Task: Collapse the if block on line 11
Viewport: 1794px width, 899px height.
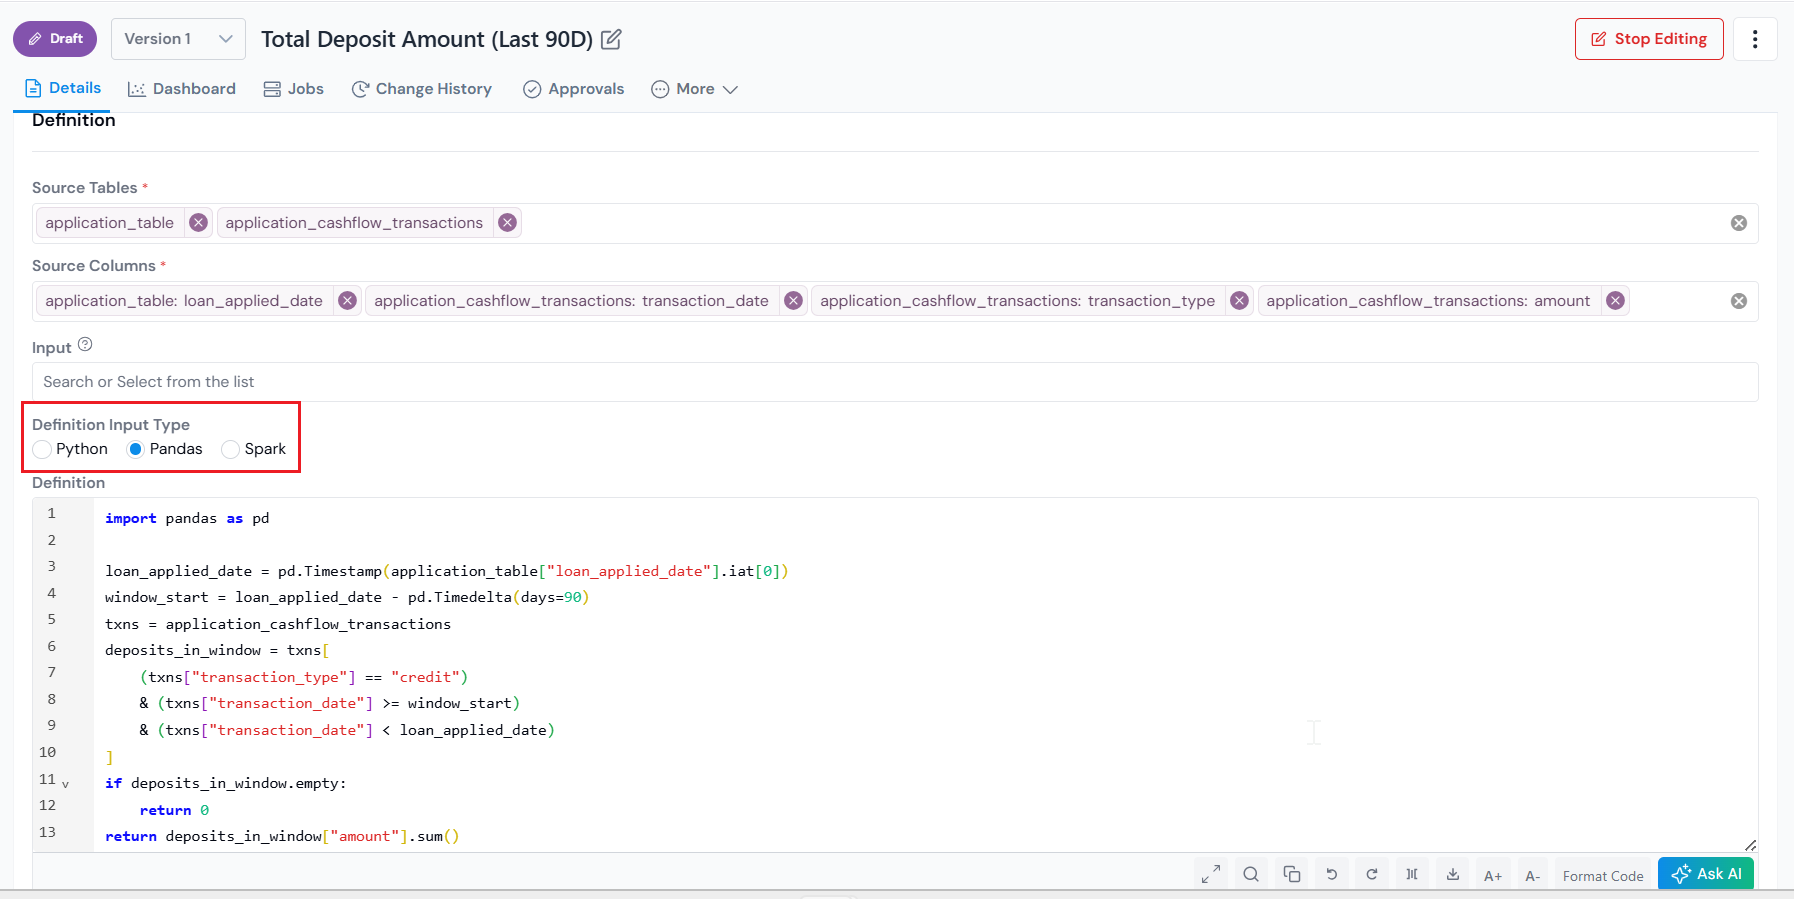Action: pyautogui.click(x=66, y=784)
